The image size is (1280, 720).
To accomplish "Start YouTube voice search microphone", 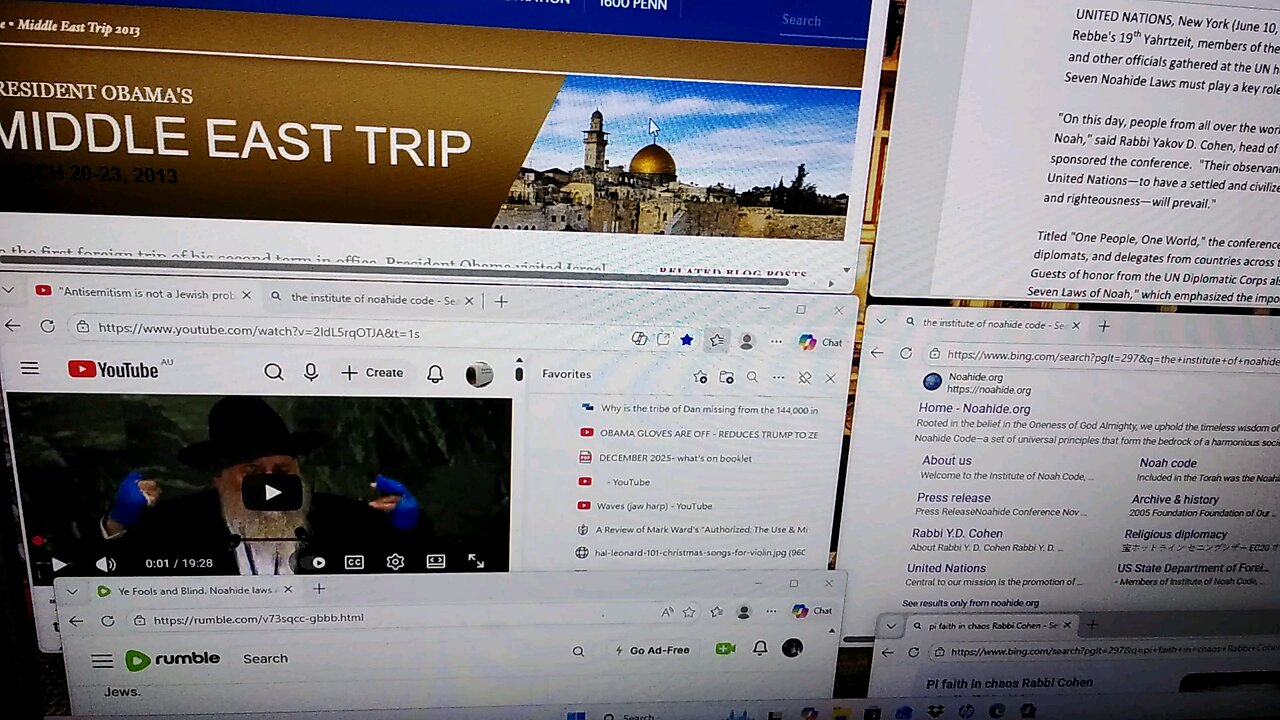I will click(x=311, y=372).
